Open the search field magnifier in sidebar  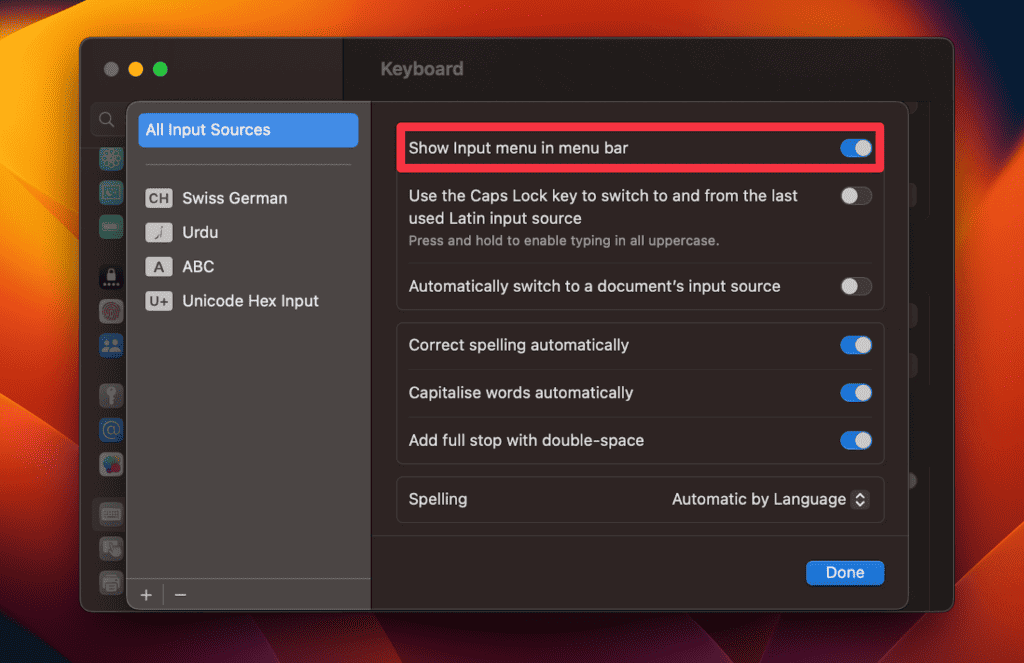click(107, 119)
